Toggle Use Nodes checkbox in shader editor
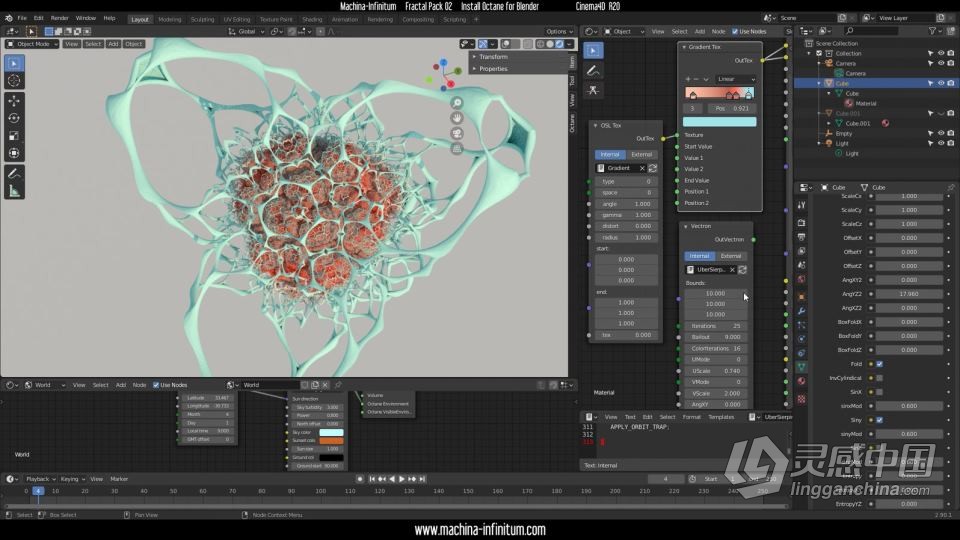 click(x=735, y=31)
